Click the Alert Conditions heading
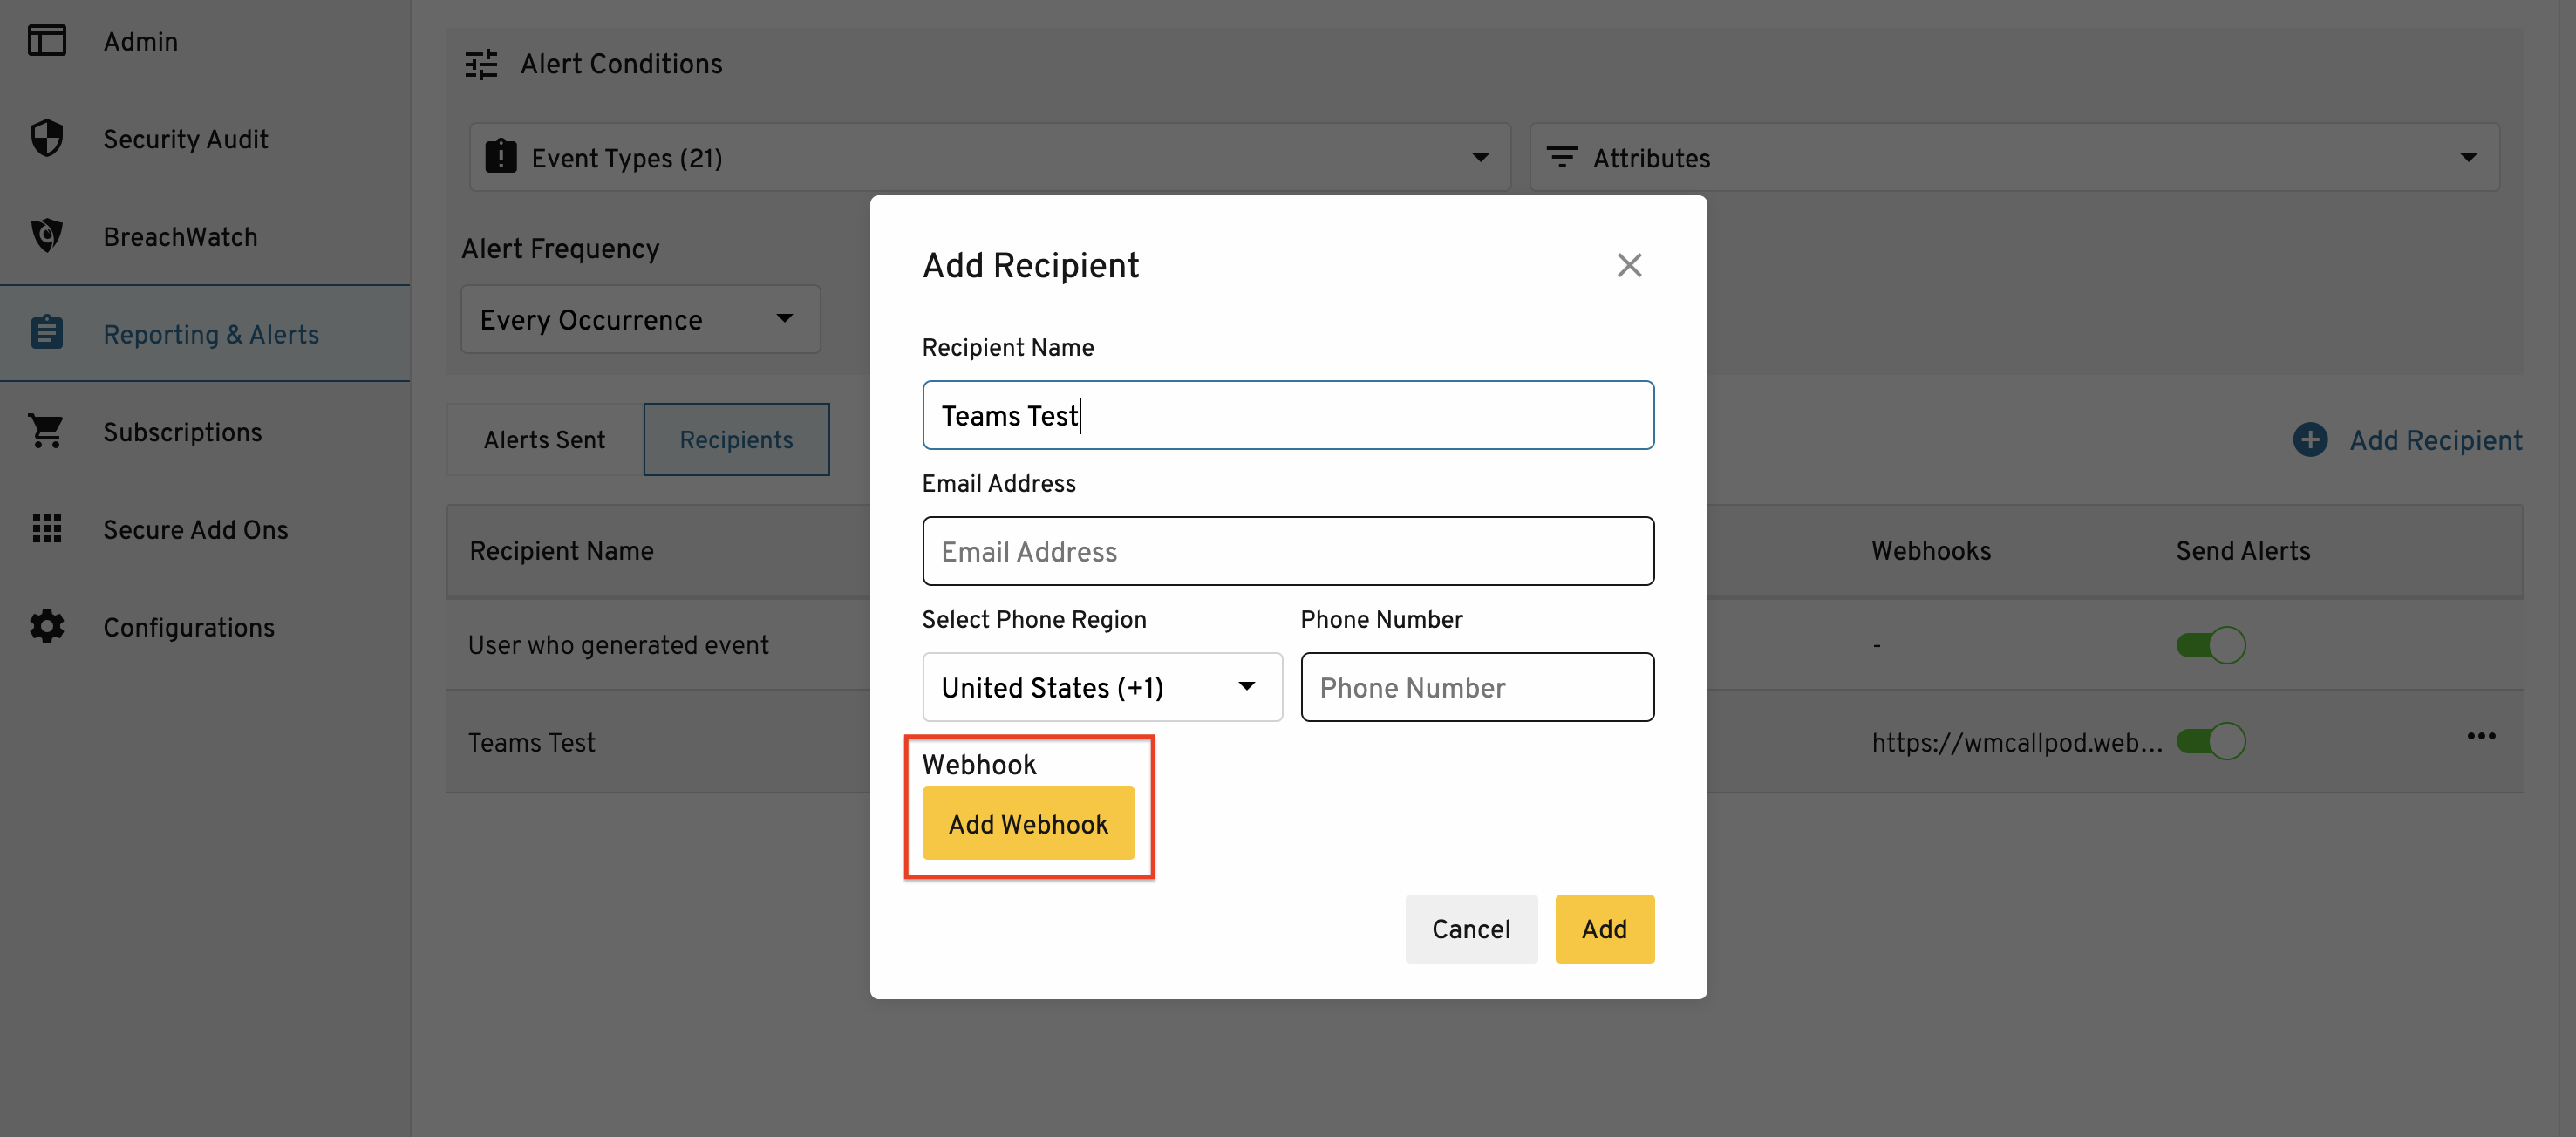The height and width of the screenshot is (1137, 2576). 621,64
